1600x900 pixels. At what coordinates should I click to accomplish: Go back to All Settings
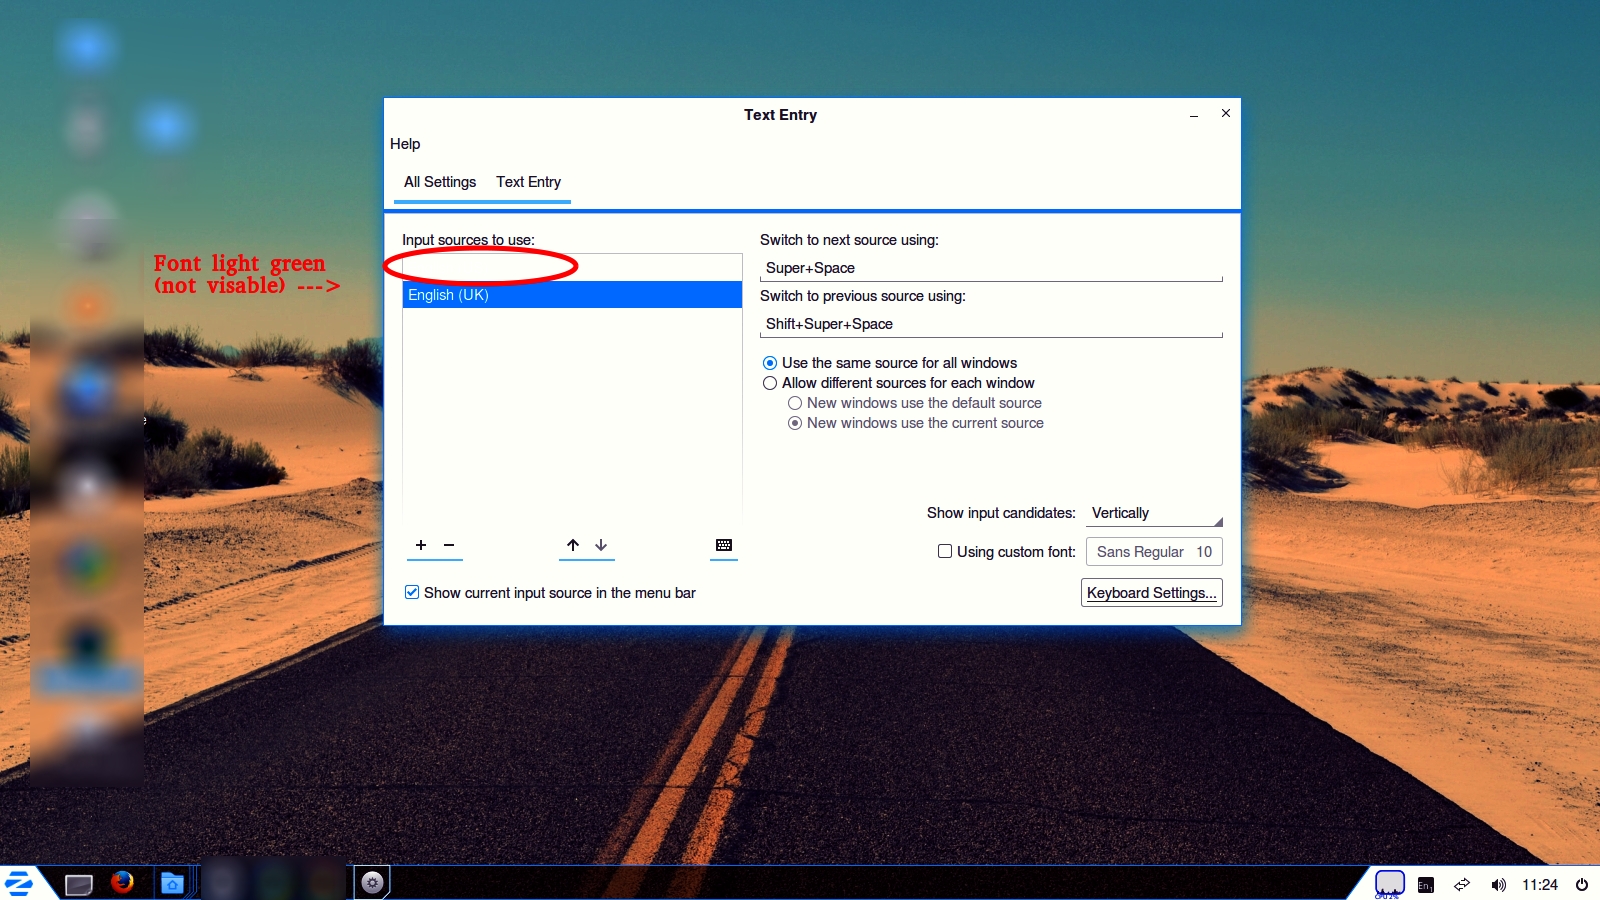tap(440, 182)
